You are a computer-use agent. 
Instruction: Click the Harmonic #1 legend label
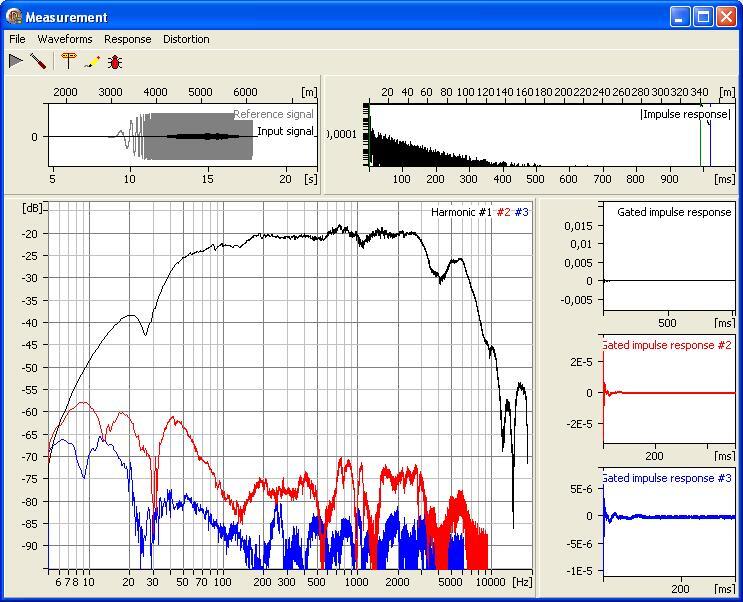[461, 212]
